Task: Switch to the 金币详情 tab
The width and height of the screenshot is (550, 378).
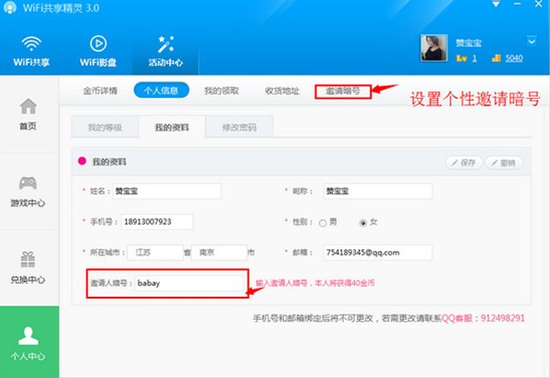Action: [100, 91]
